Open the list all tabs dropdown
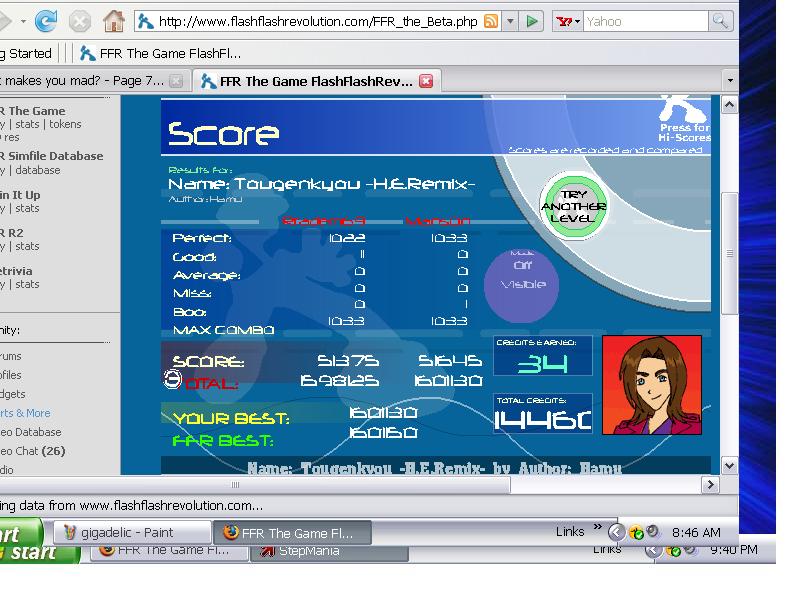The image size is (800, 600). (x=730, y=81)
